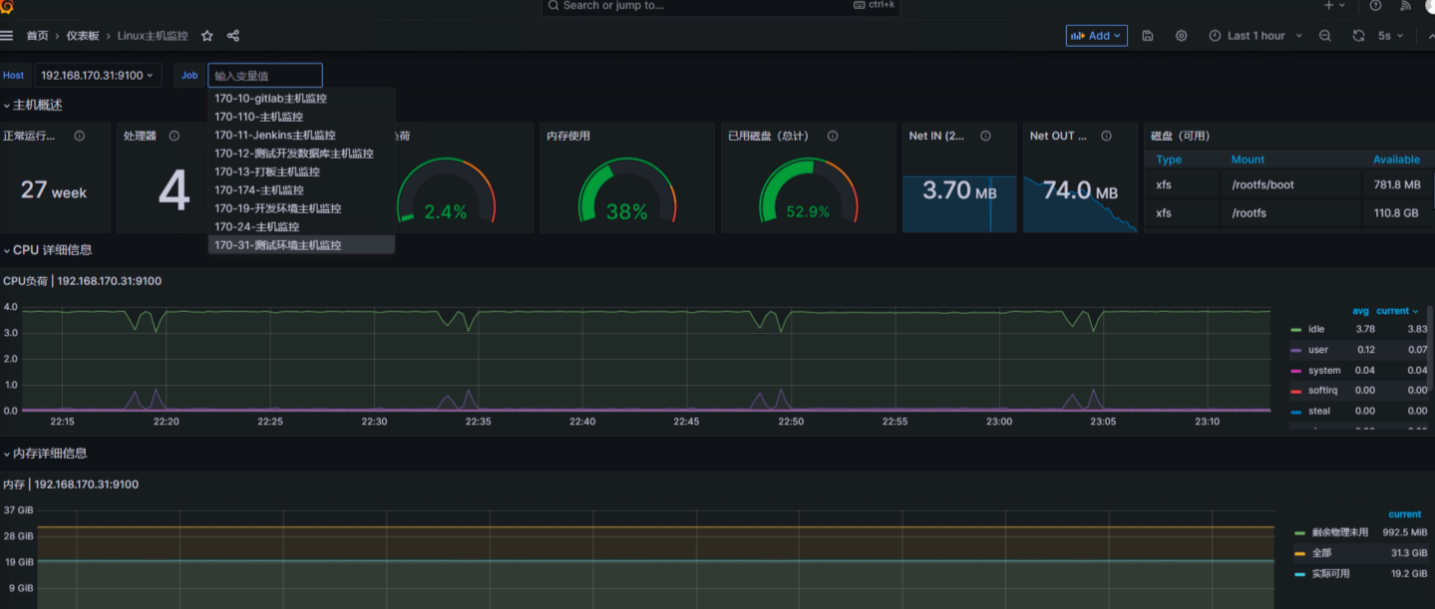Zoom out the time range
1435x609 pixels.
(1325, 36)
